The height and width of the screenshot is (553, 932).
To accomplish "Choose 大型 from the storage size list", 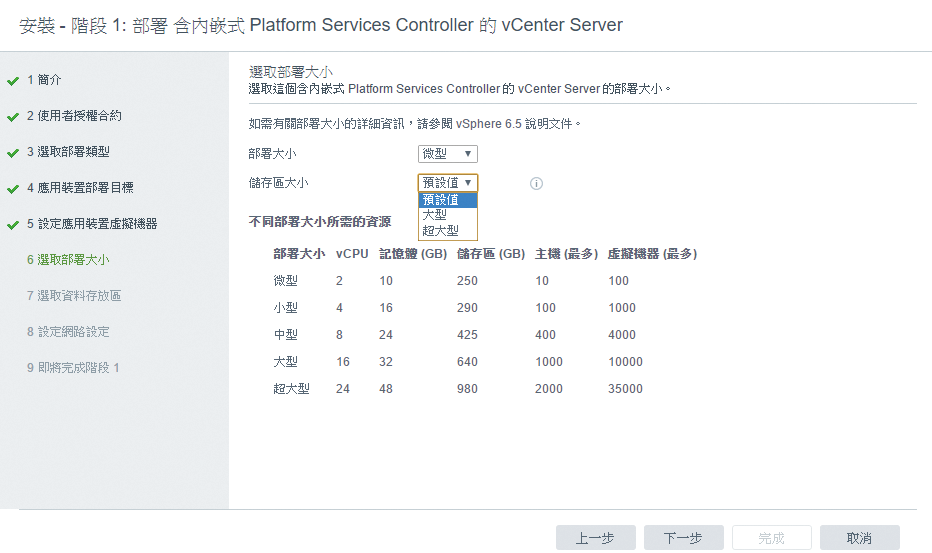I will click(448, 215).
